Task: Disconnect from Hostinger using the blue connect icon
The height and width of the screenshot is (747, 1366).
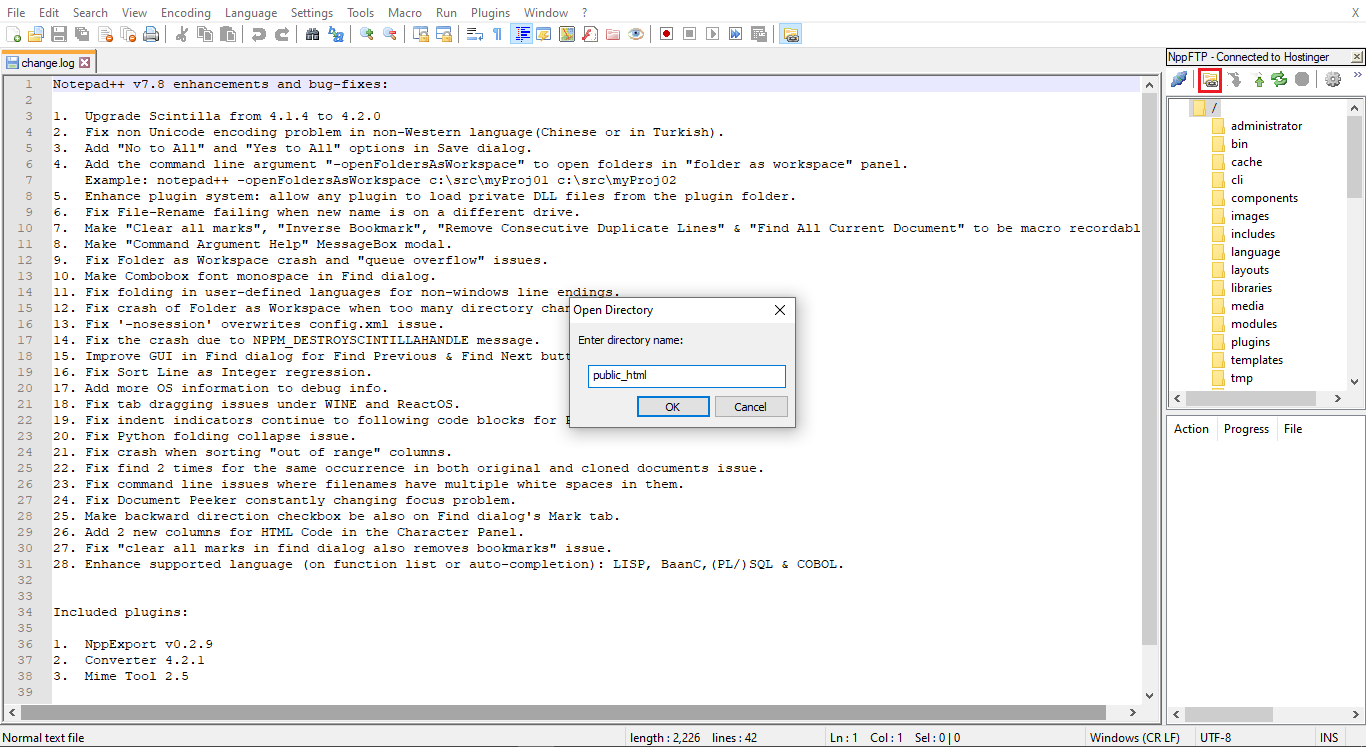Action: [1179, 79]
